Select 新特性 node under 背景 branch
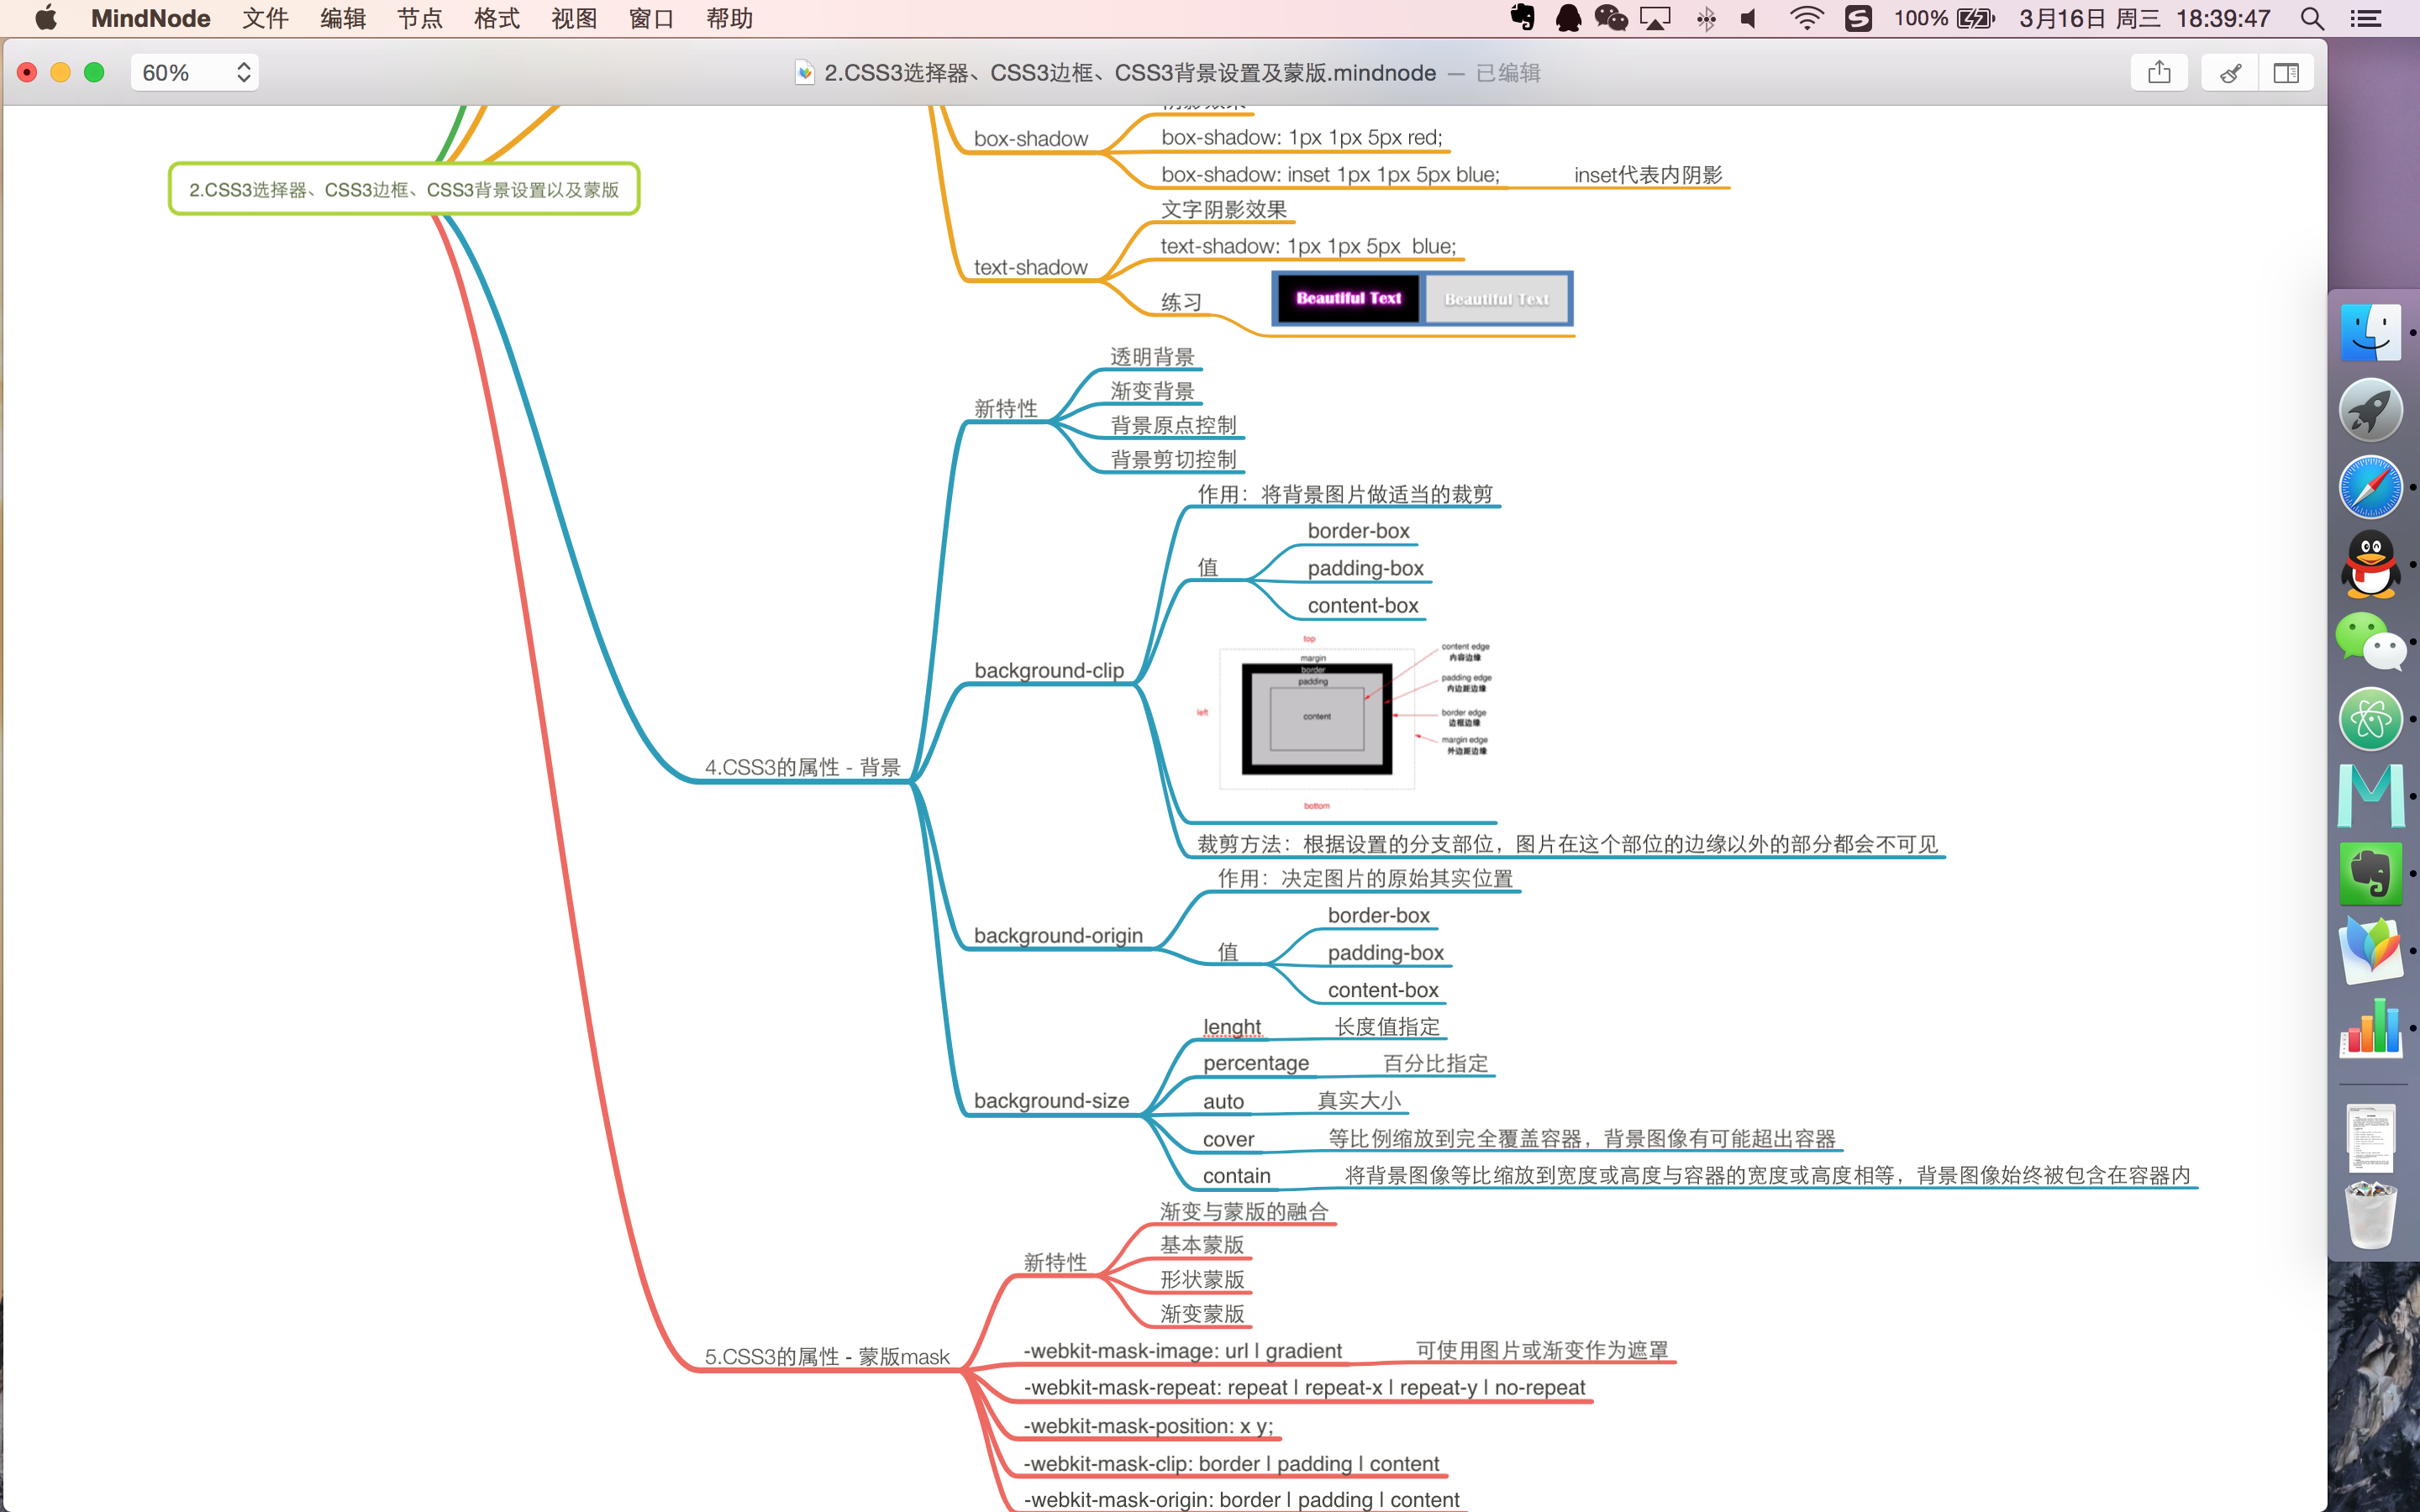2420x1512 pixels. click(x=1006, y=408)
